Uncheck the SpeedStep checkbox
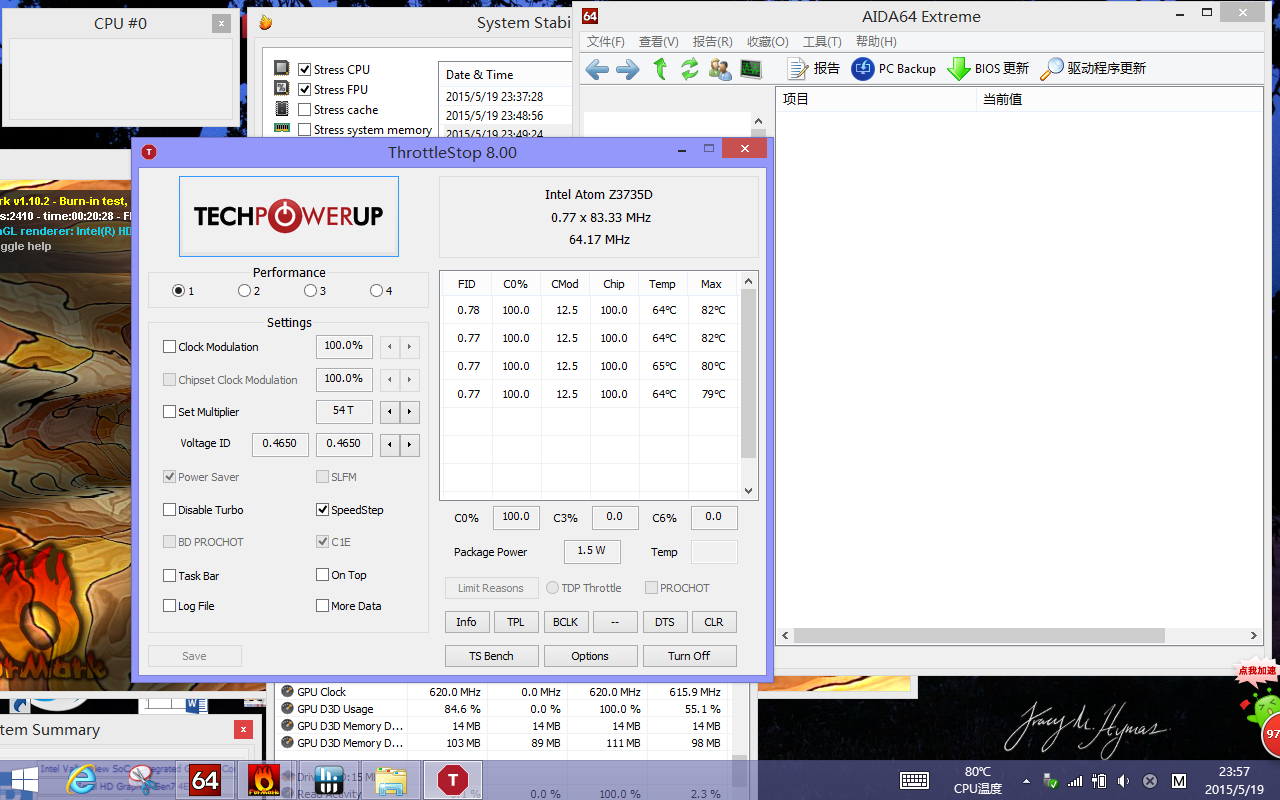 [x=323, y=510]
